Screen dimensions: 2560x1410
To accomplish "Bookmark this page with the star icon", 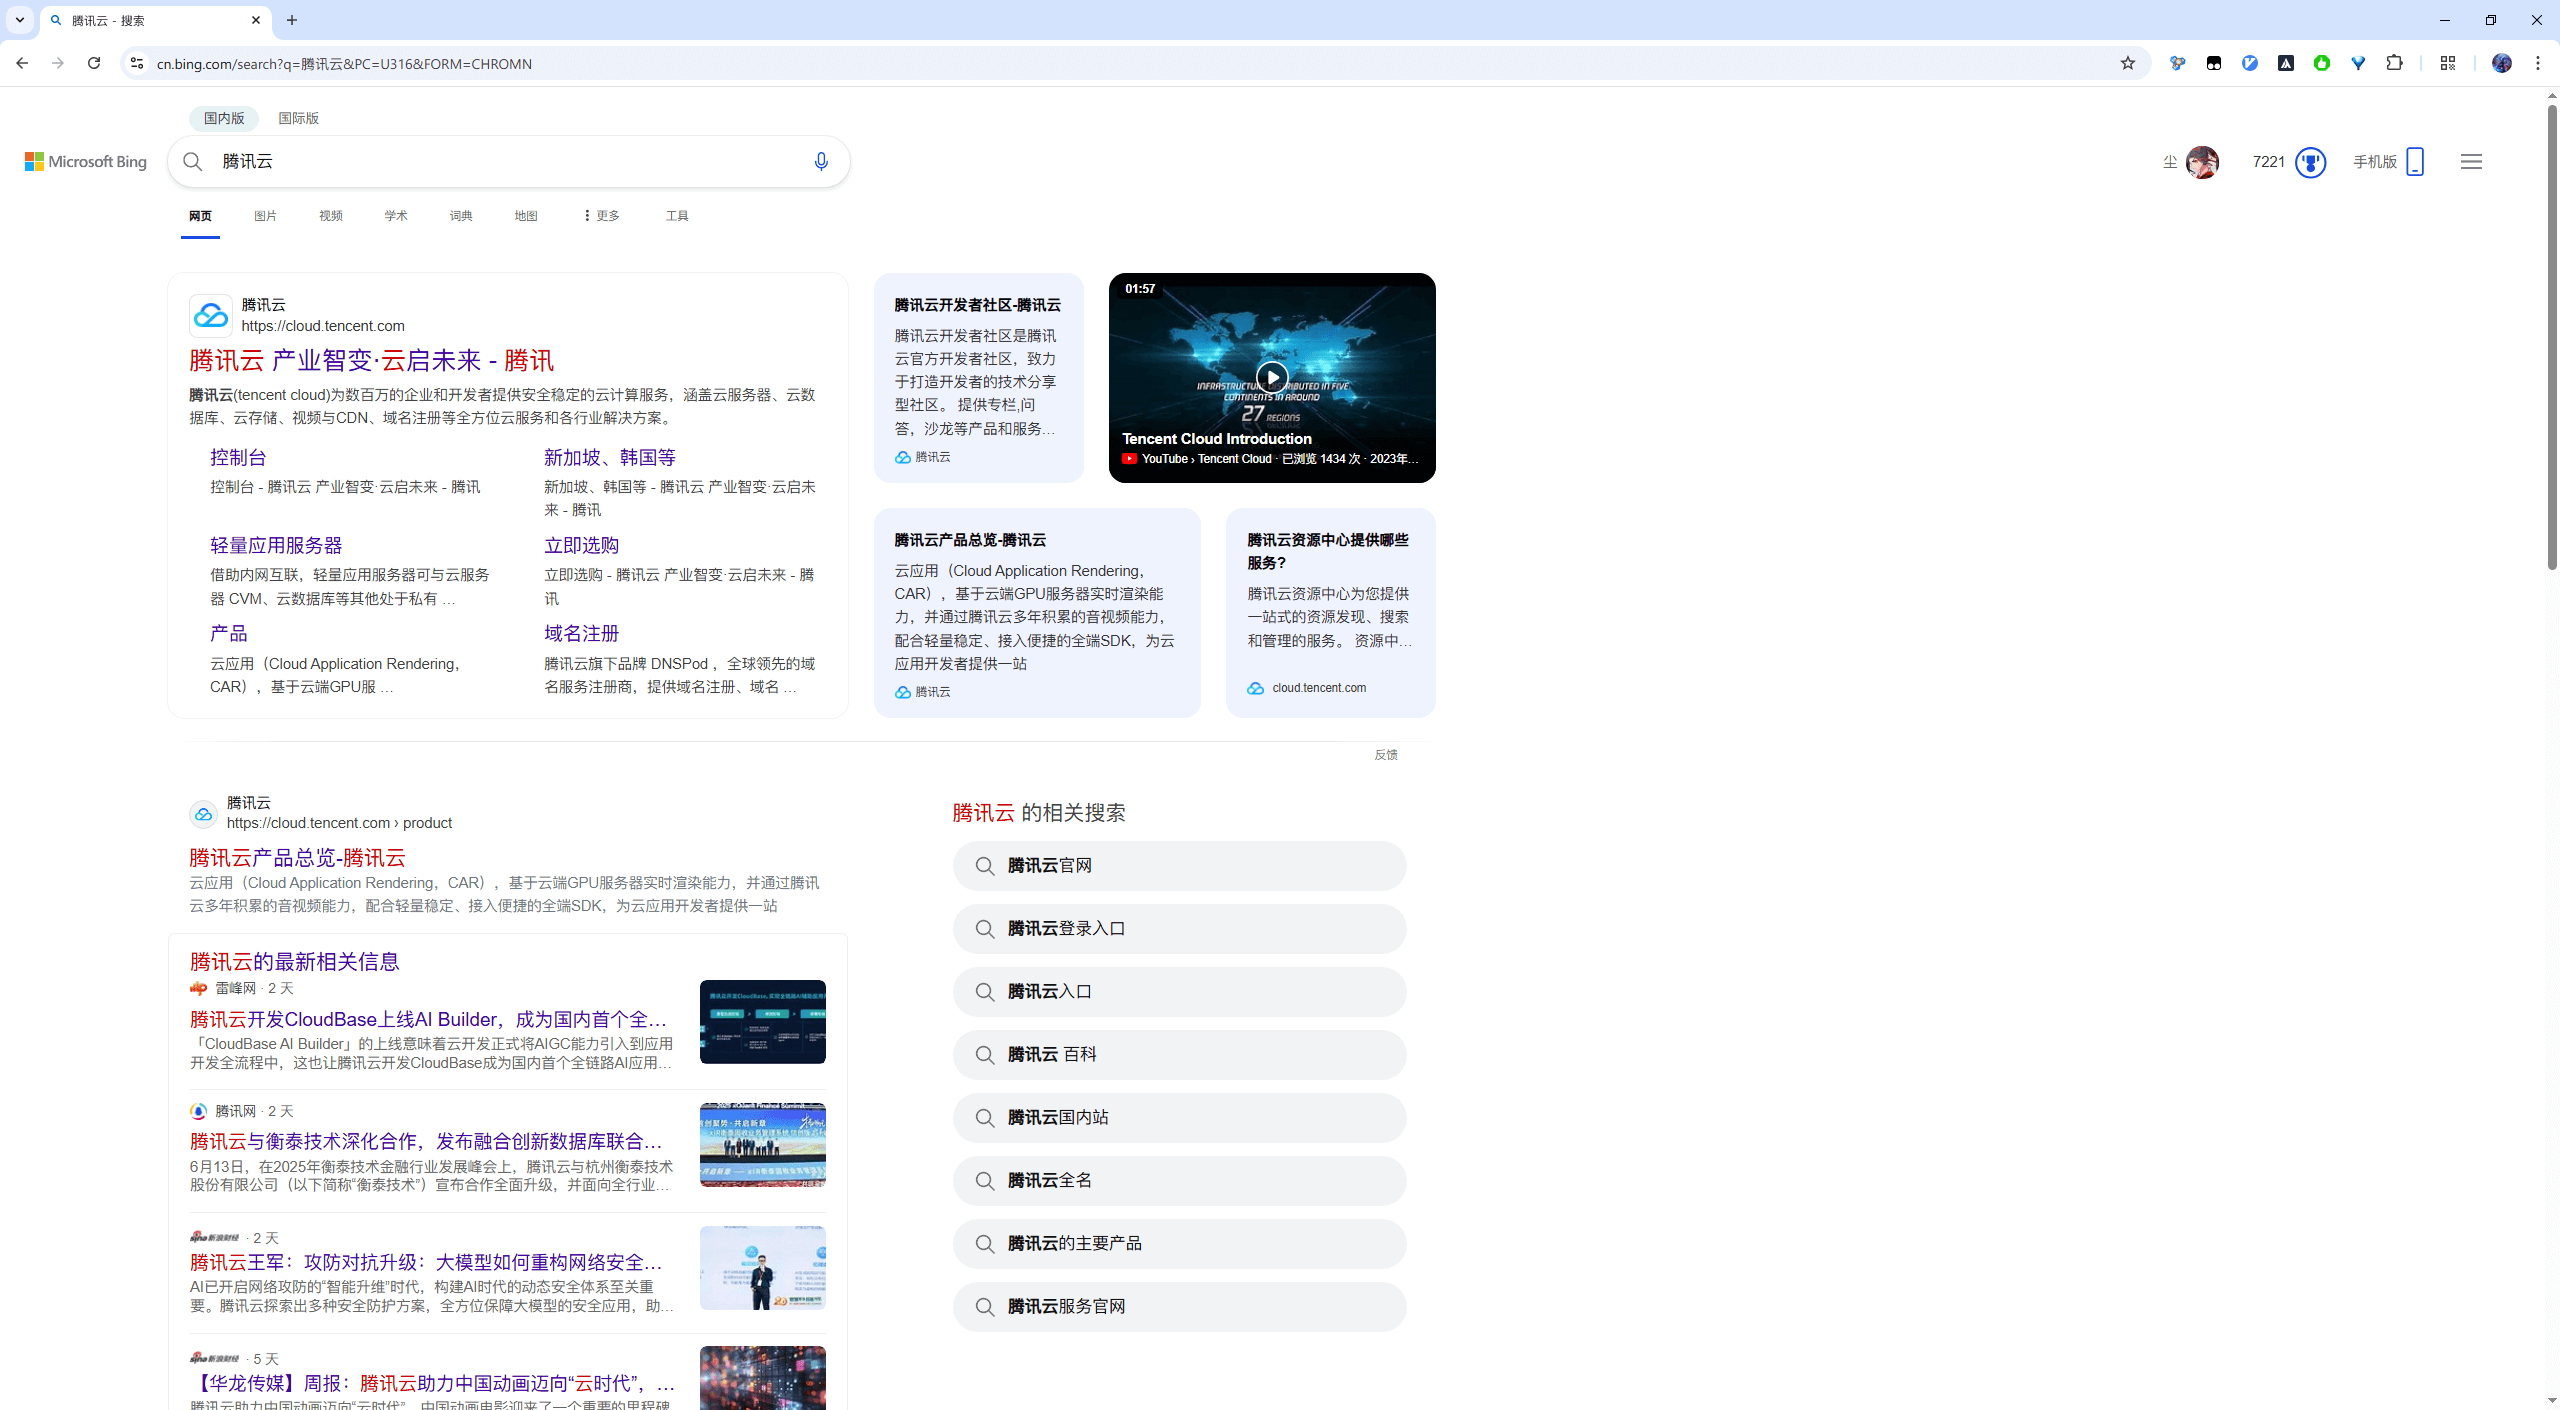I will pyautogui.click(x=2127, y=63).
